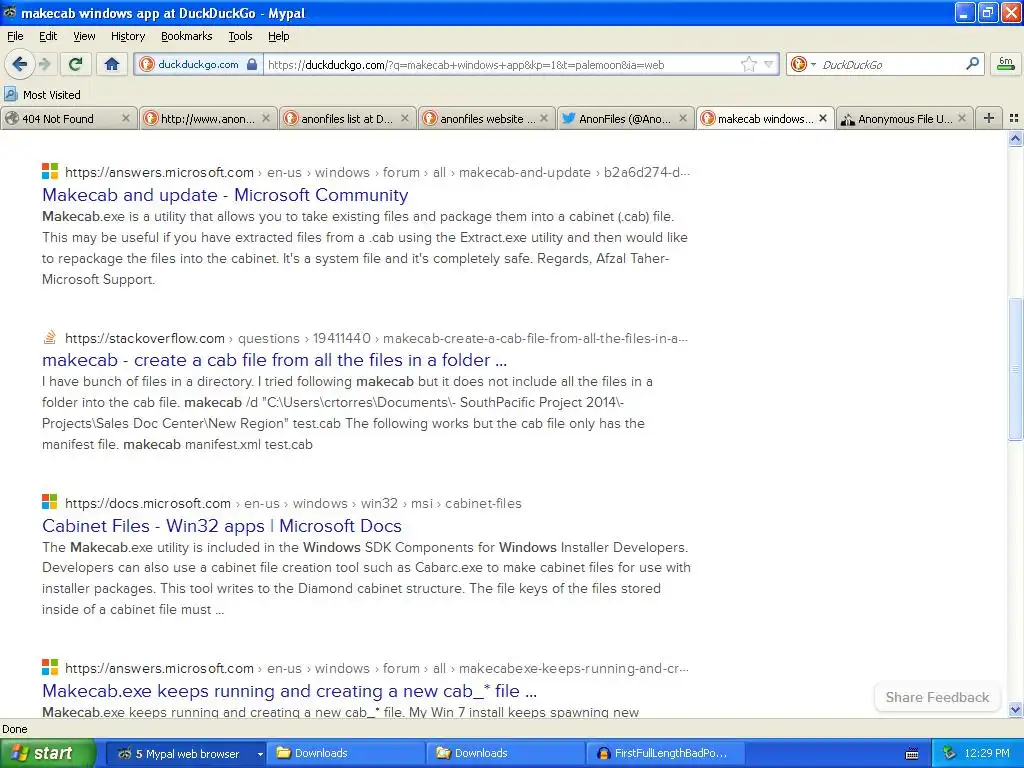Click the scrollbar up arrow
The image size is (1024, 768).
(x=1015, y=138)
